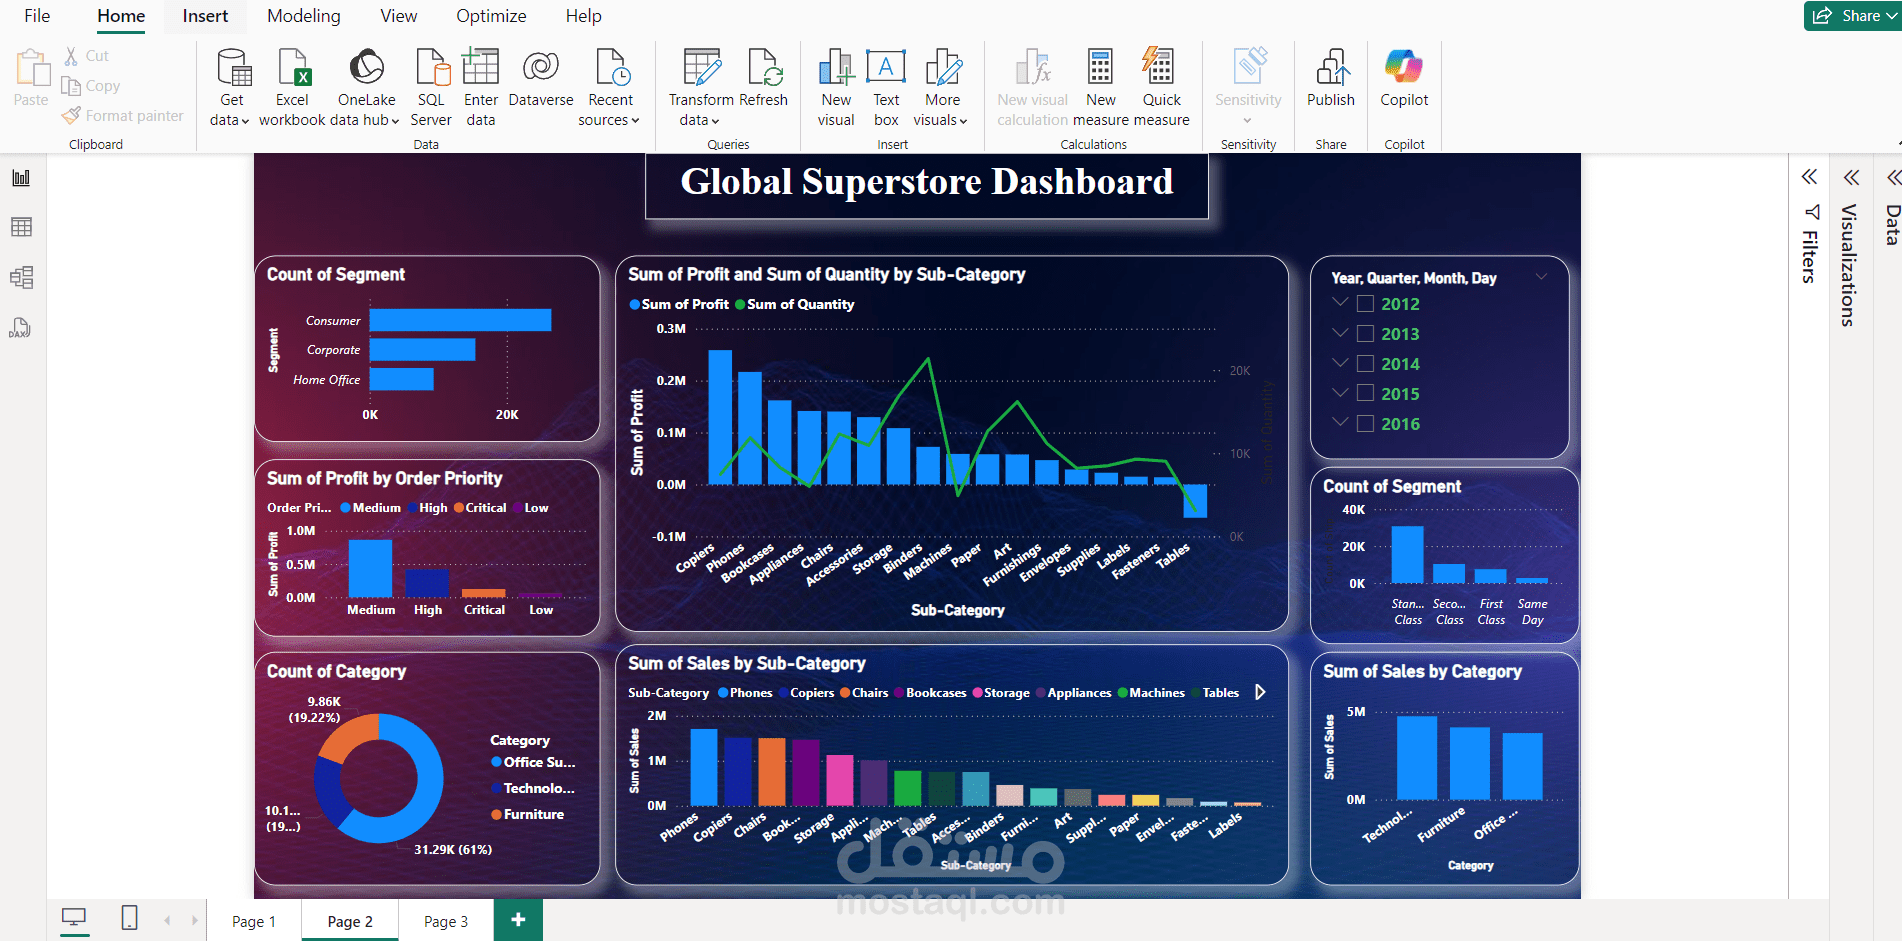Click Enter data icon

[481, 67]
